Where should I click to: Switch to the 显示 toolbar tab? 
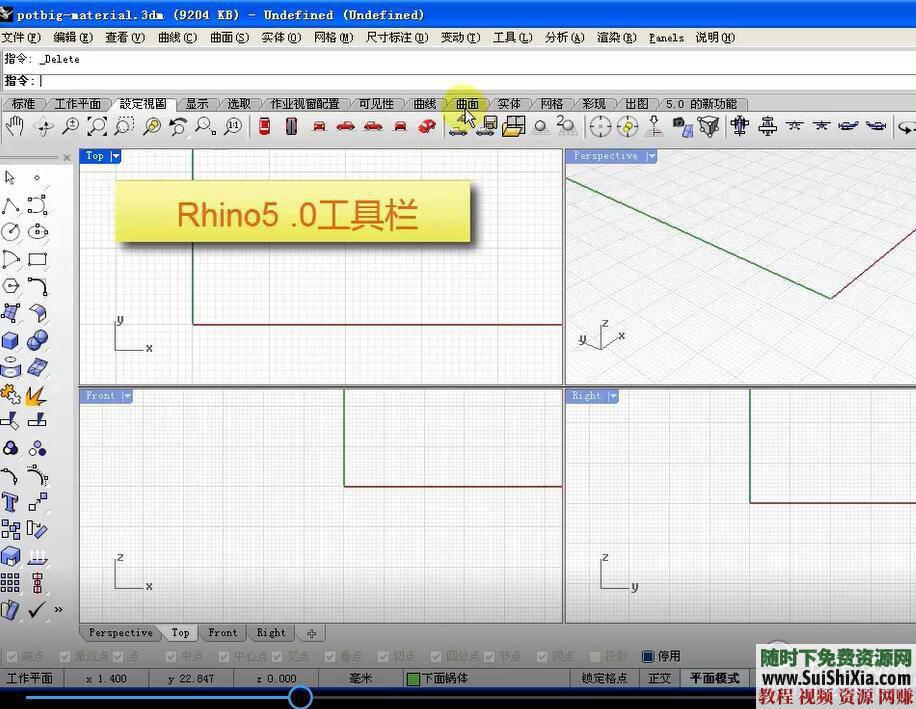[197, 103]
